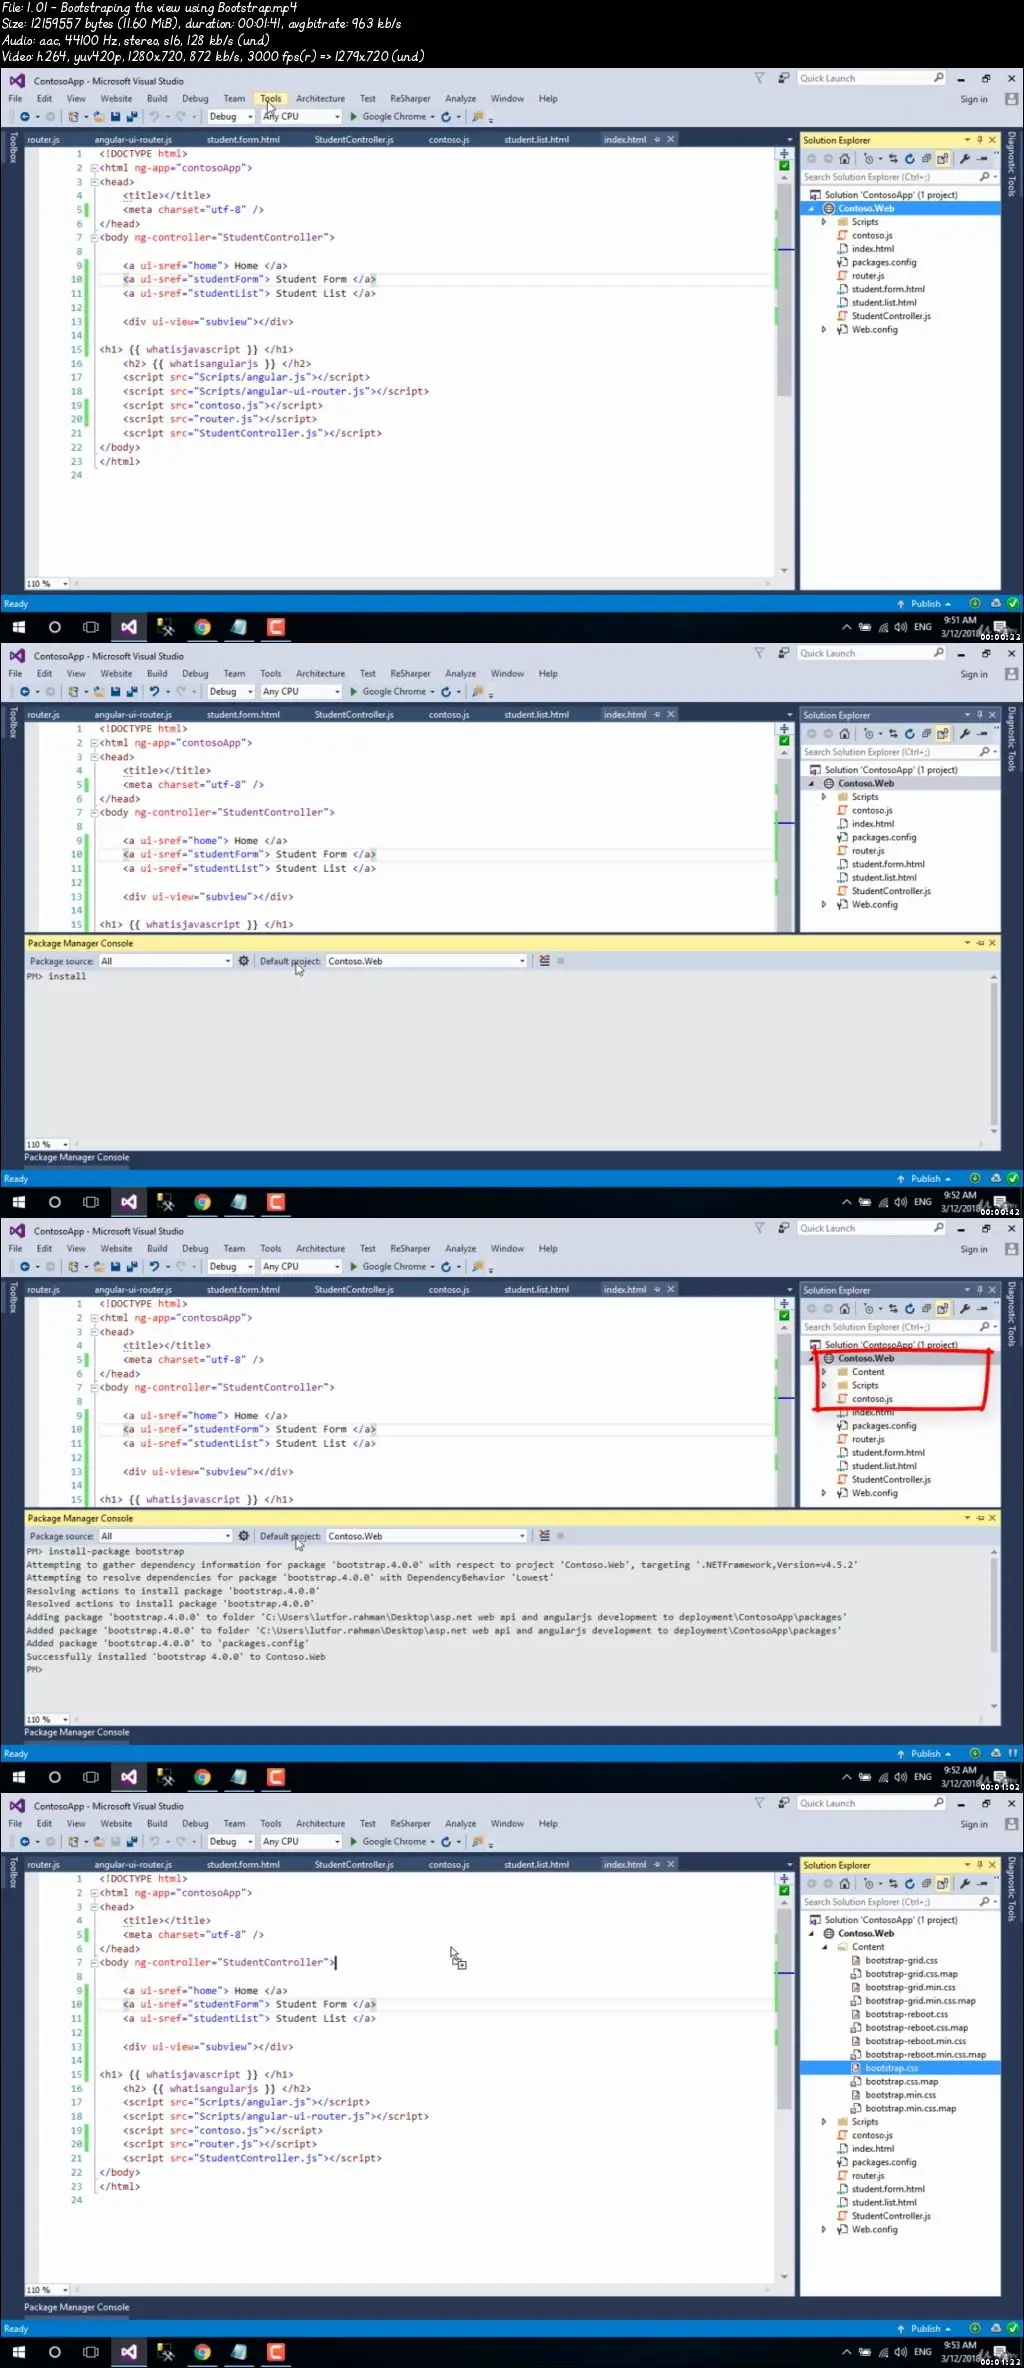Image resolution: width=1024 pixels, height=2368 pixels.
Task: Toggle the index.html tab pin in the top frame
Action: [657, 140]
